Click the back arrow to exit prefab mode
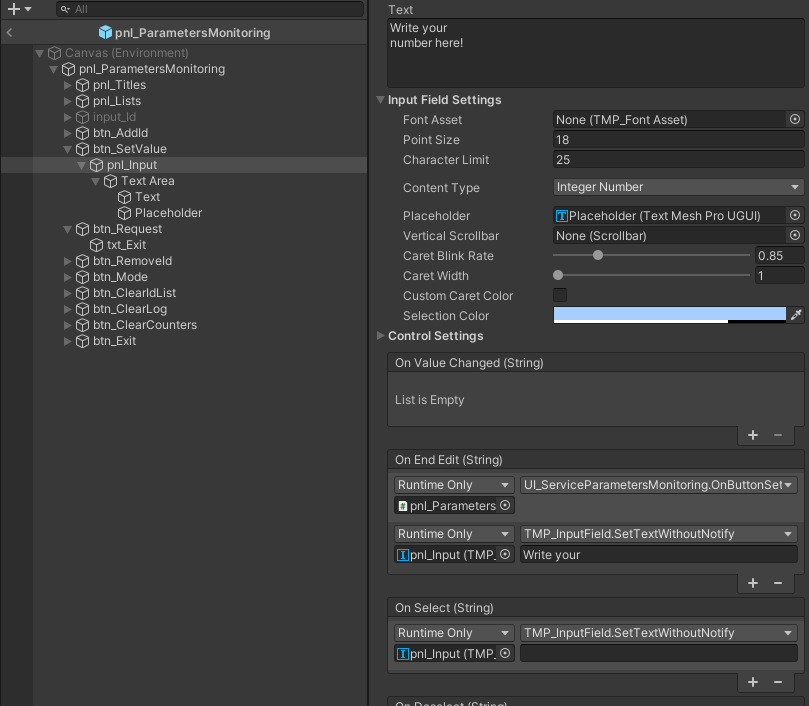Viewport: 809px width, 706px height. point(9,33)
